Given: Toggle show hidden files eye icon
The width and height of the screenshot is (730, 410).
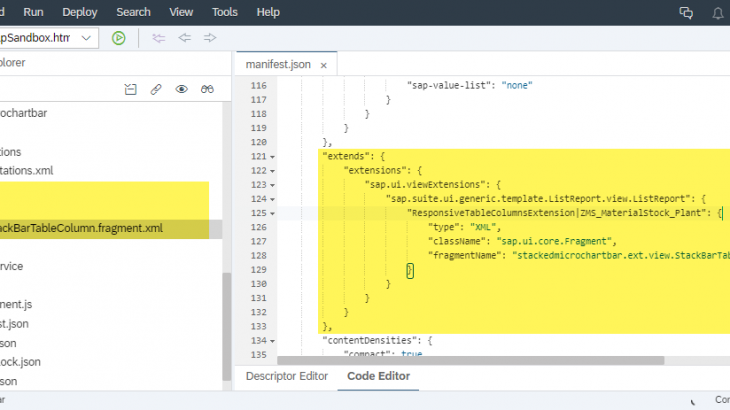Looking at the screenshot, I should coord(182,89).
